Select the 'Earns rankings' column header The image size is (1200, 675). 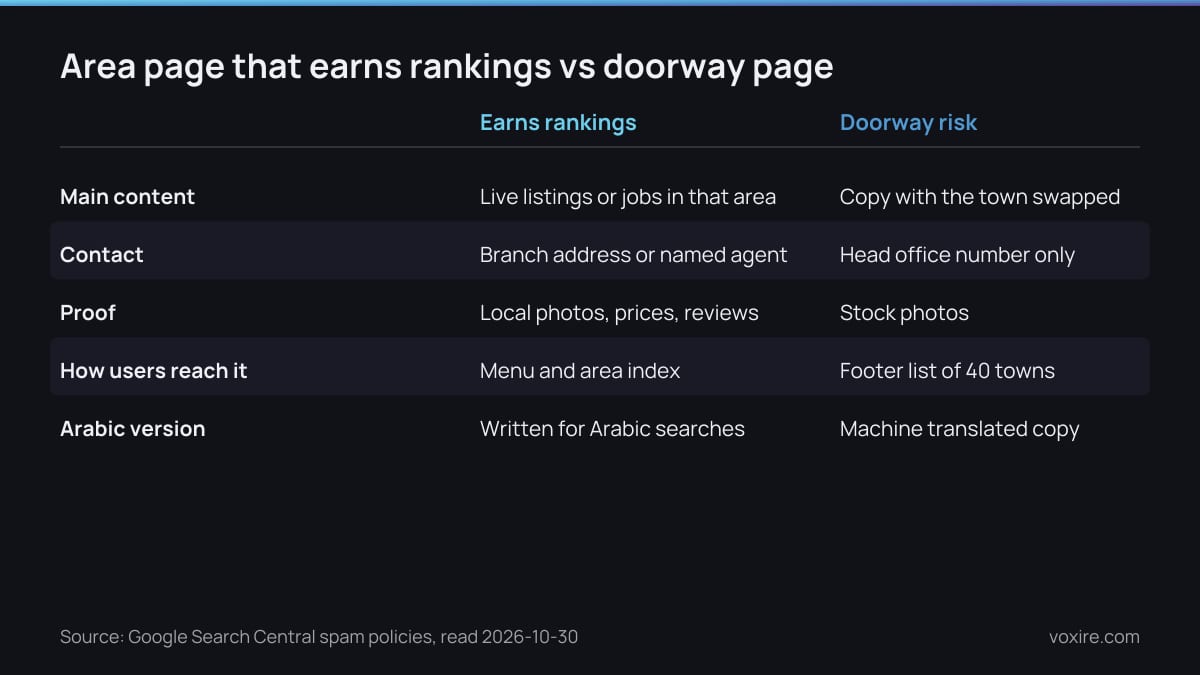click(x=558, y=122)
